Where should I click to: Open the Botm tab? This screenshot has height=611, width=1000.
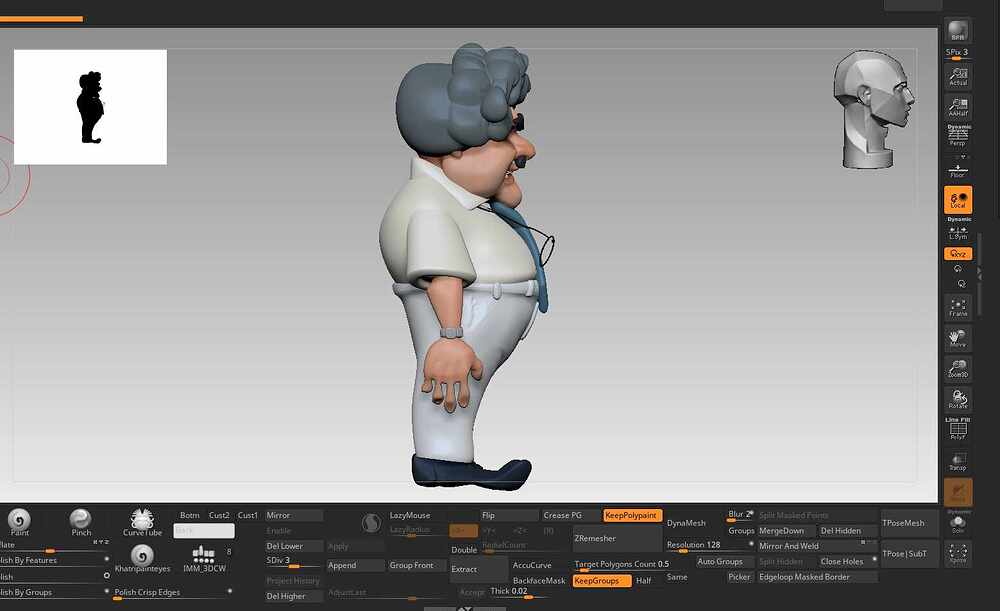click(x=189, y=515)
